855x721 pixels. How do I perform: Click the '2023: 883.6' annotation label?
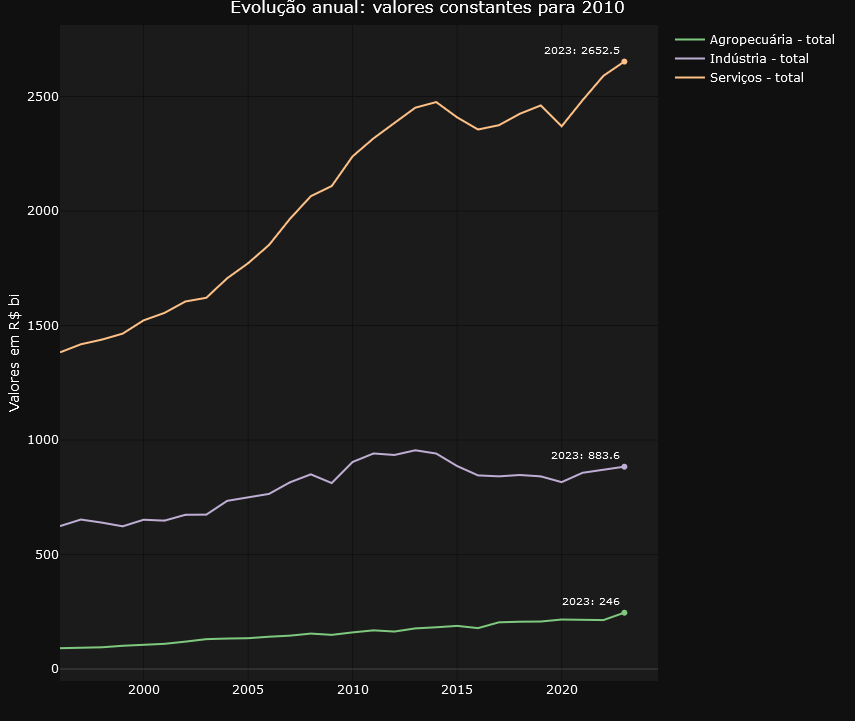(585, 455)
